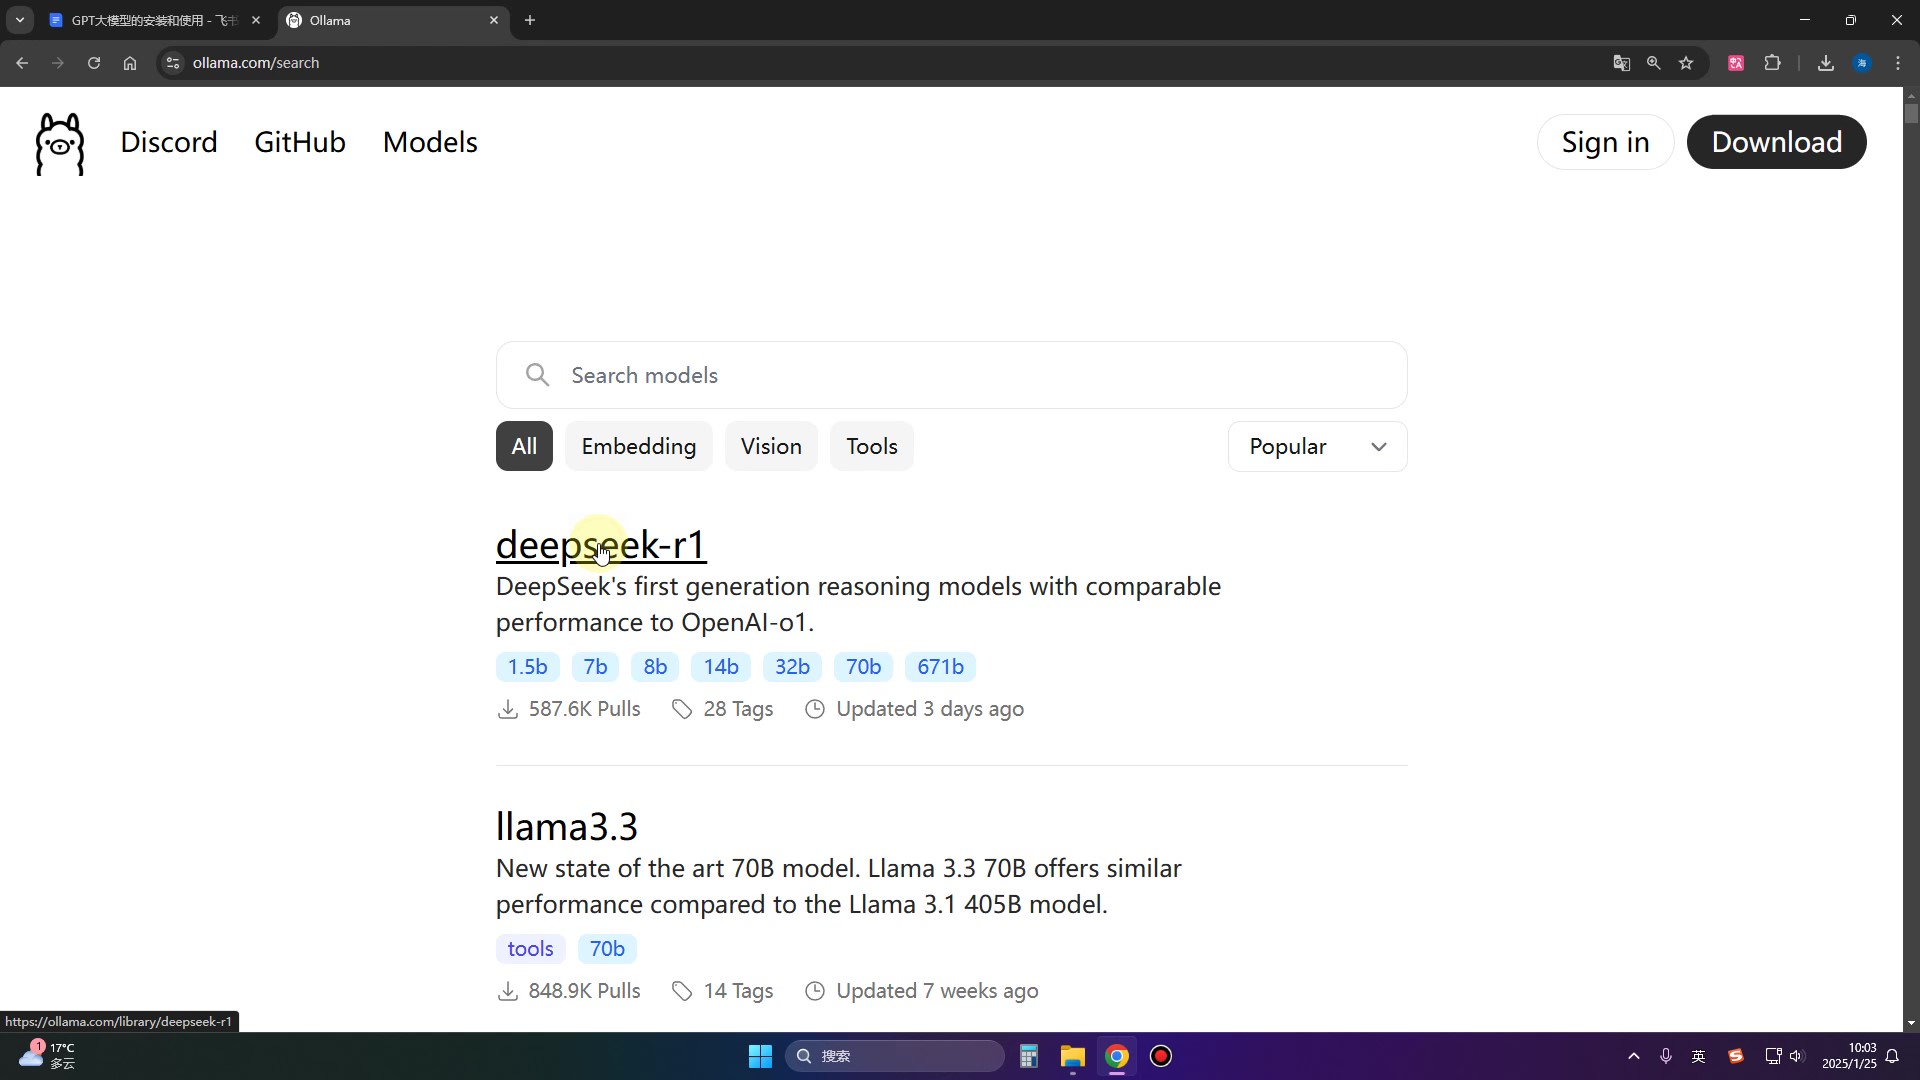Open the Windows Start menu
Screen dimensions: 1920x1080
pyautogui.click(x=760, y=1056)
